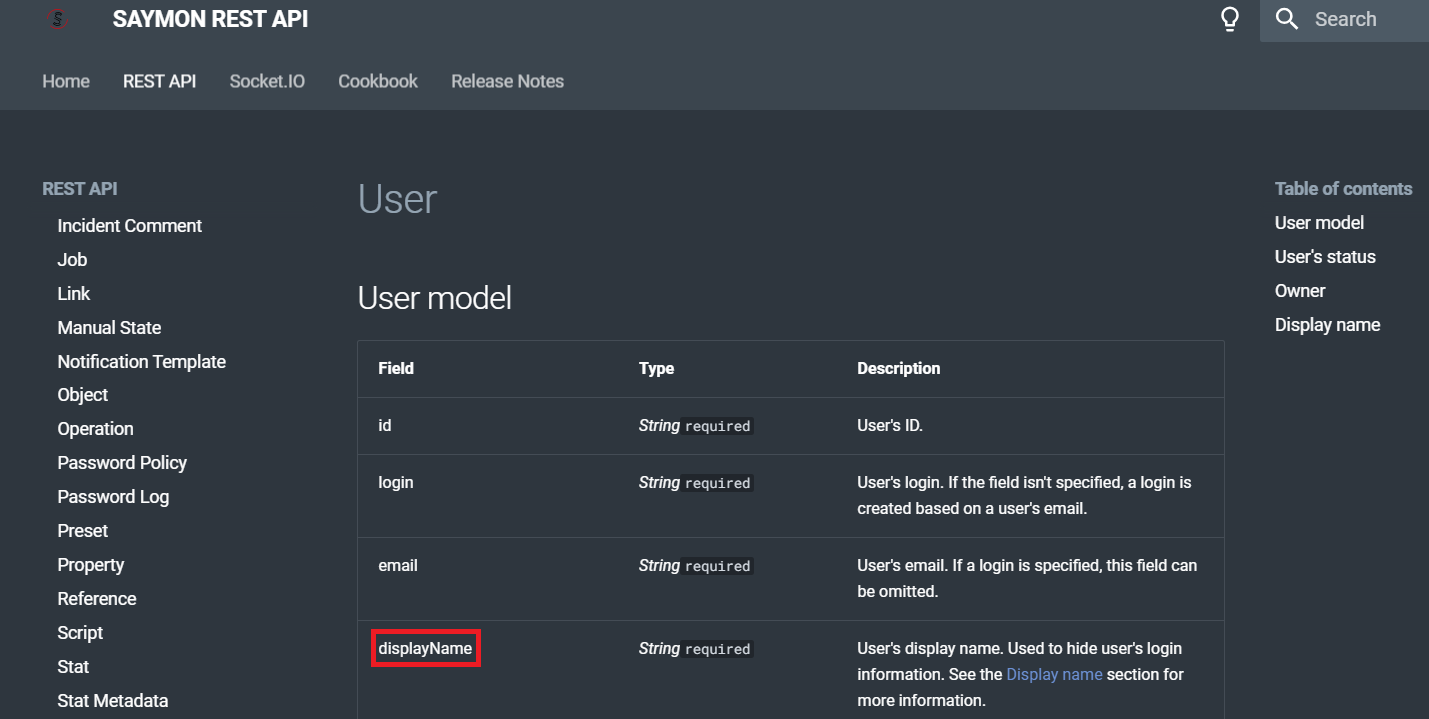Screen dimensions: 1429x719
Task: Click the String required type for login
Action: tap(696, 483)
